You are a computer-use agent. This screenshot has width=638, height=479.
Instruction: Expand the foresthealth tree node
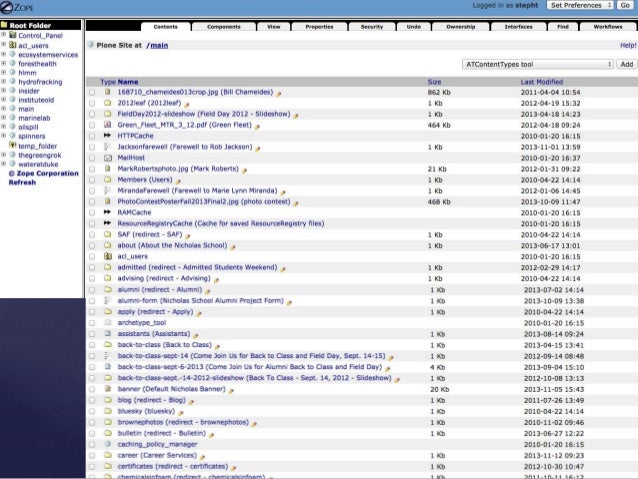3,63
